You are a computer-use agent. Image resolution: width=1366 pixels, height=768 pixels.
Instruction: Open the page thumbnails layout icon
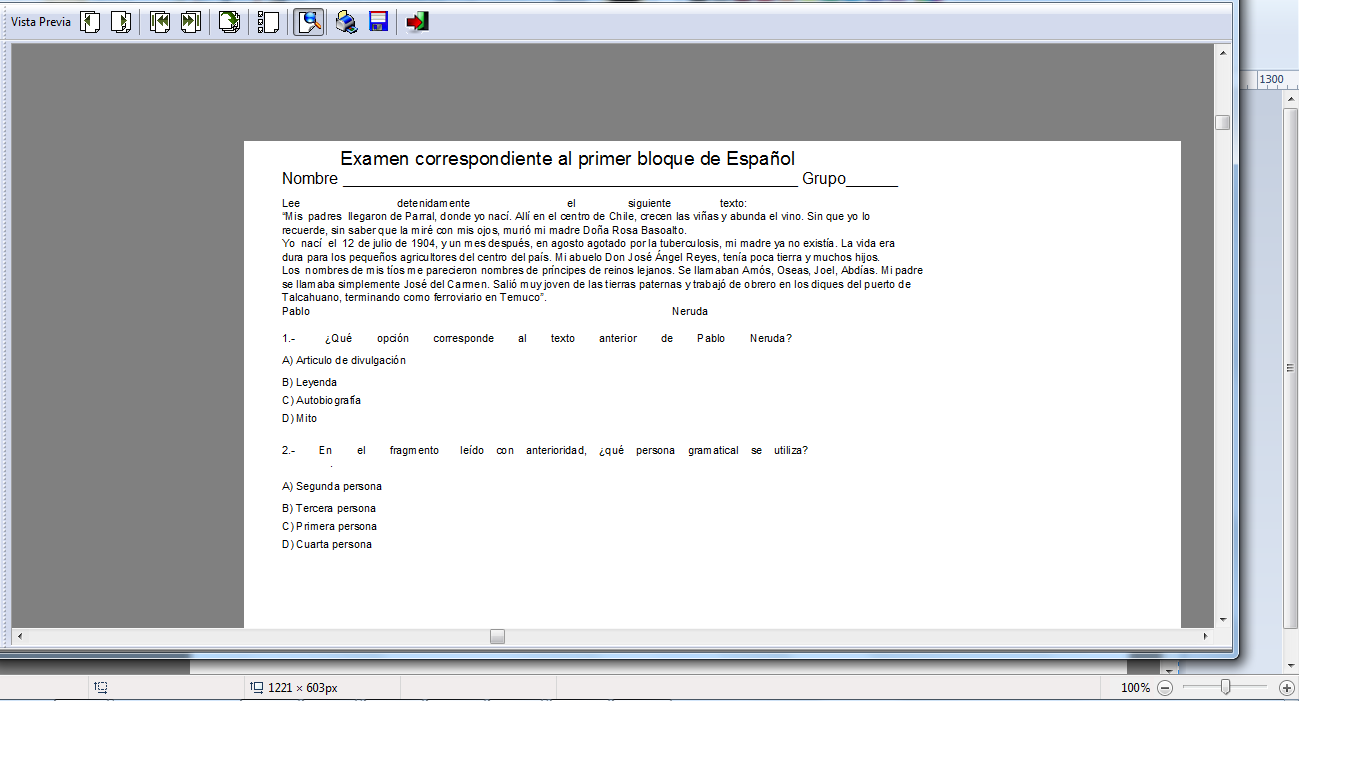tap(268, 22)
